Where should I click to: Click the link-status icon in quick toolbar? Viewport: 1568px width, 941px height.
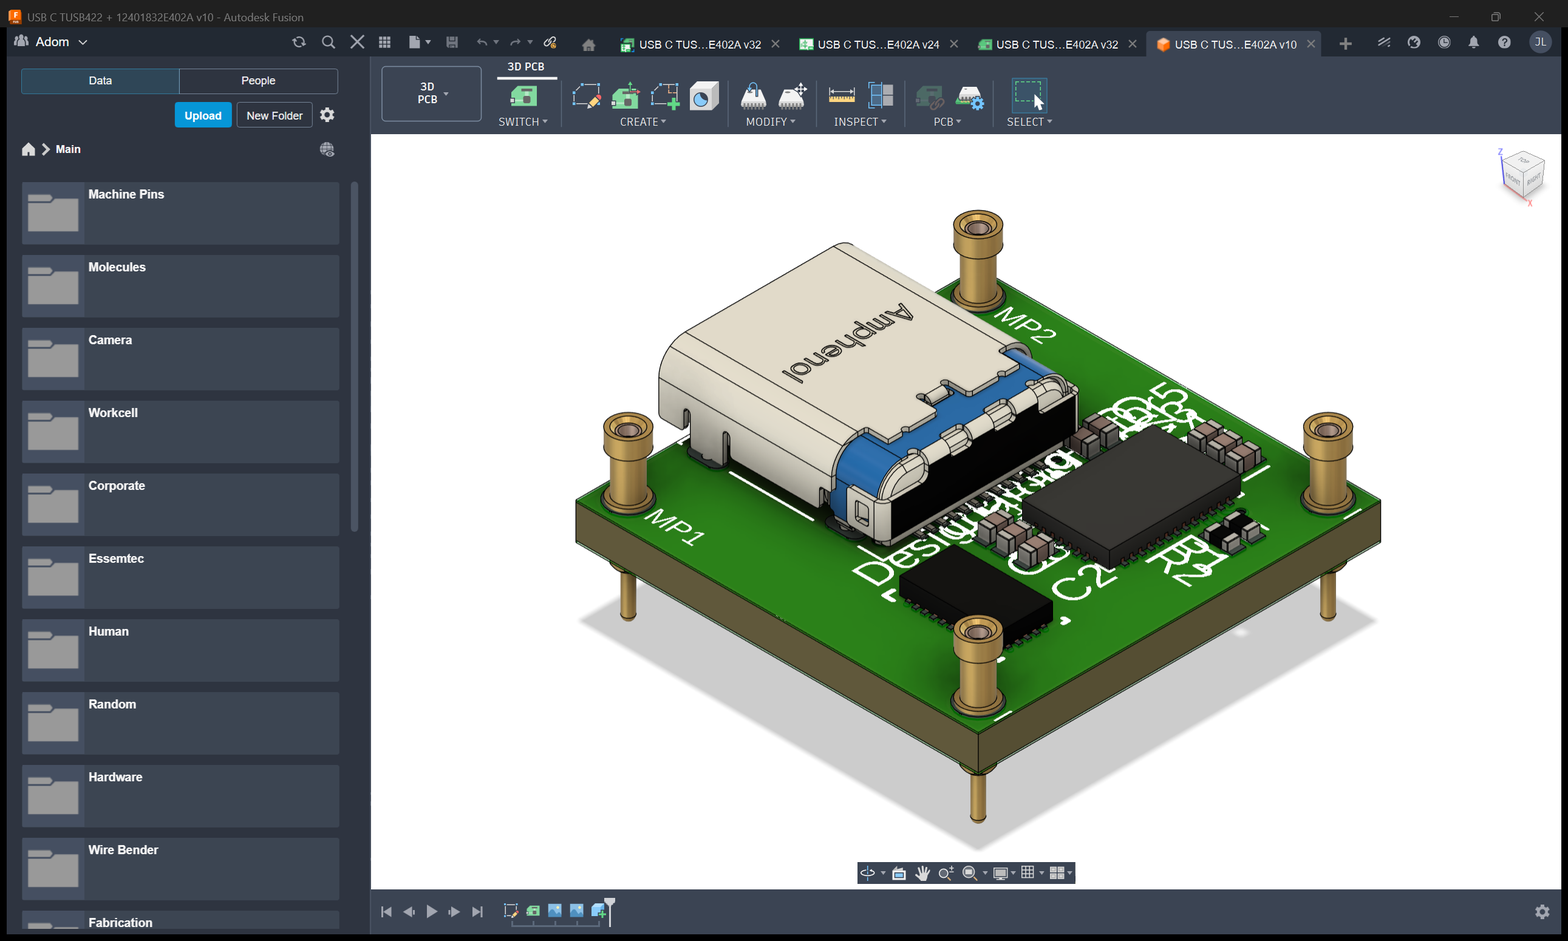[x=550, y=42]
